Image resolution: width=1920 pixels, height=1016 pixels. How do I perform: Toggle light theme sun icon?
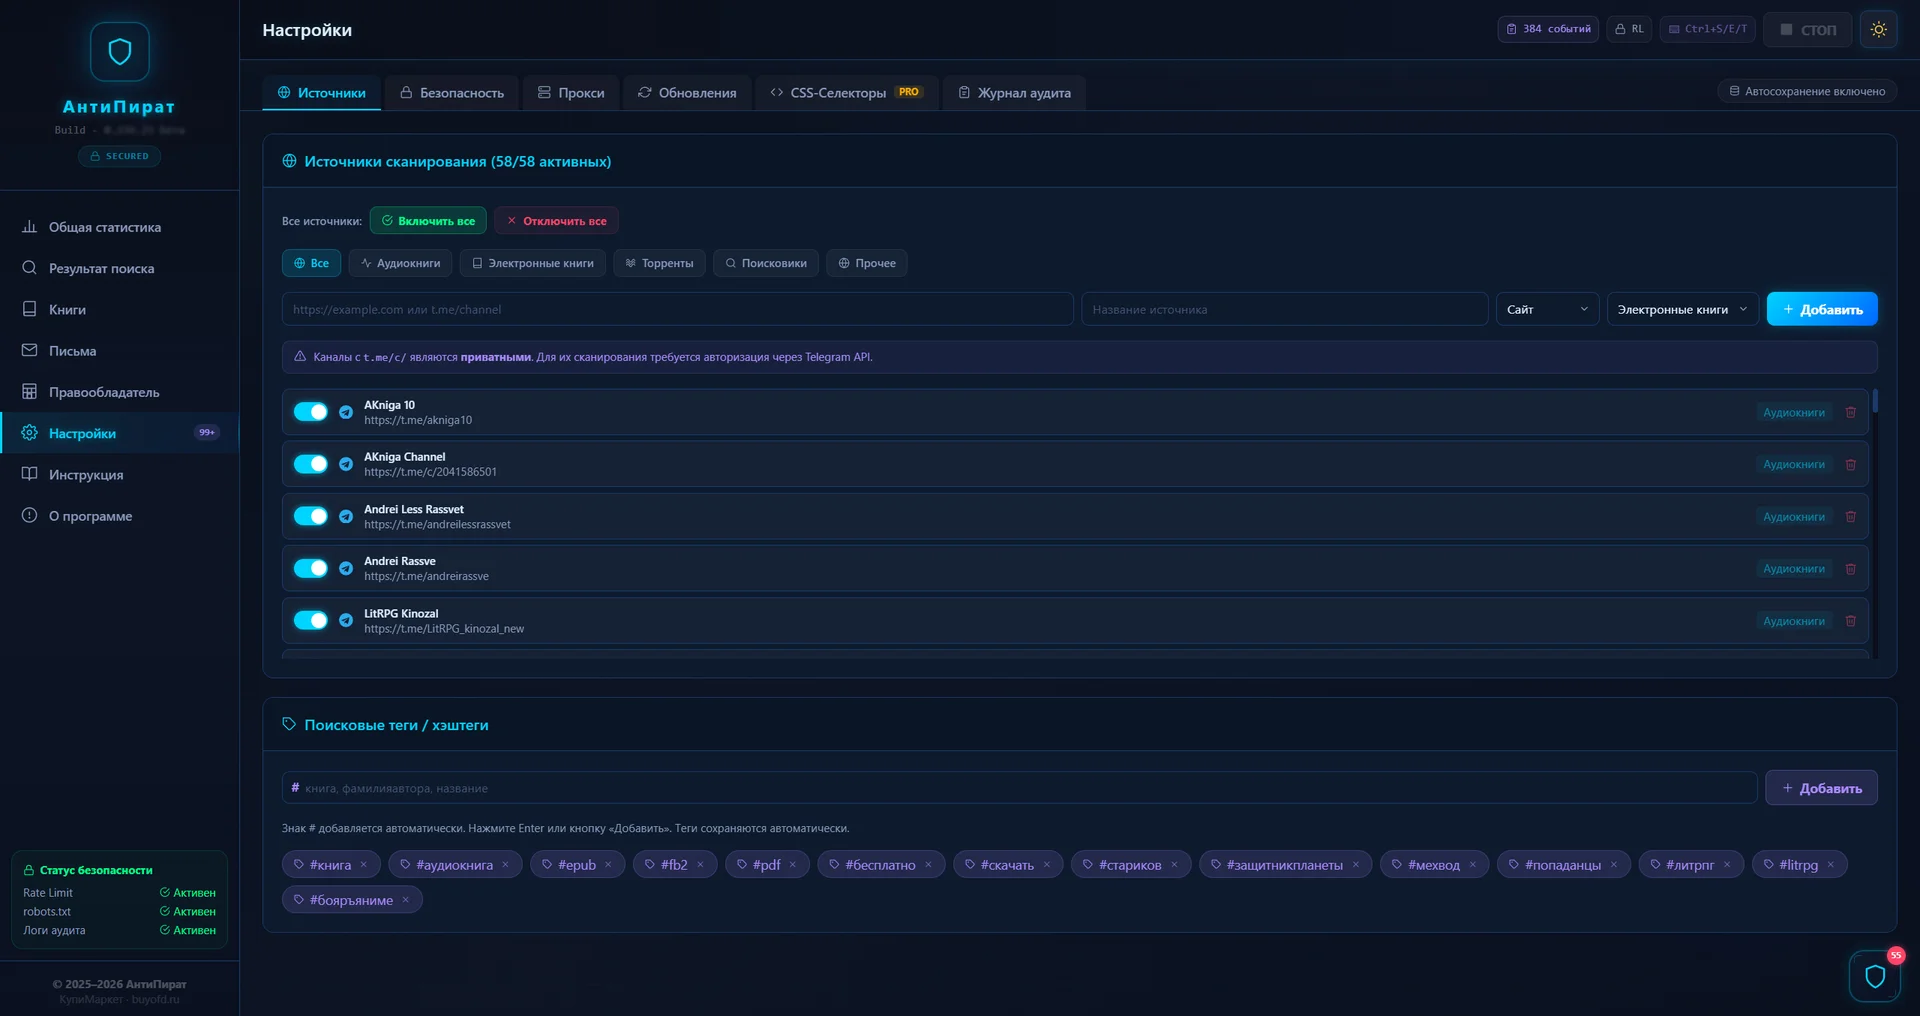pos(1879,29)
